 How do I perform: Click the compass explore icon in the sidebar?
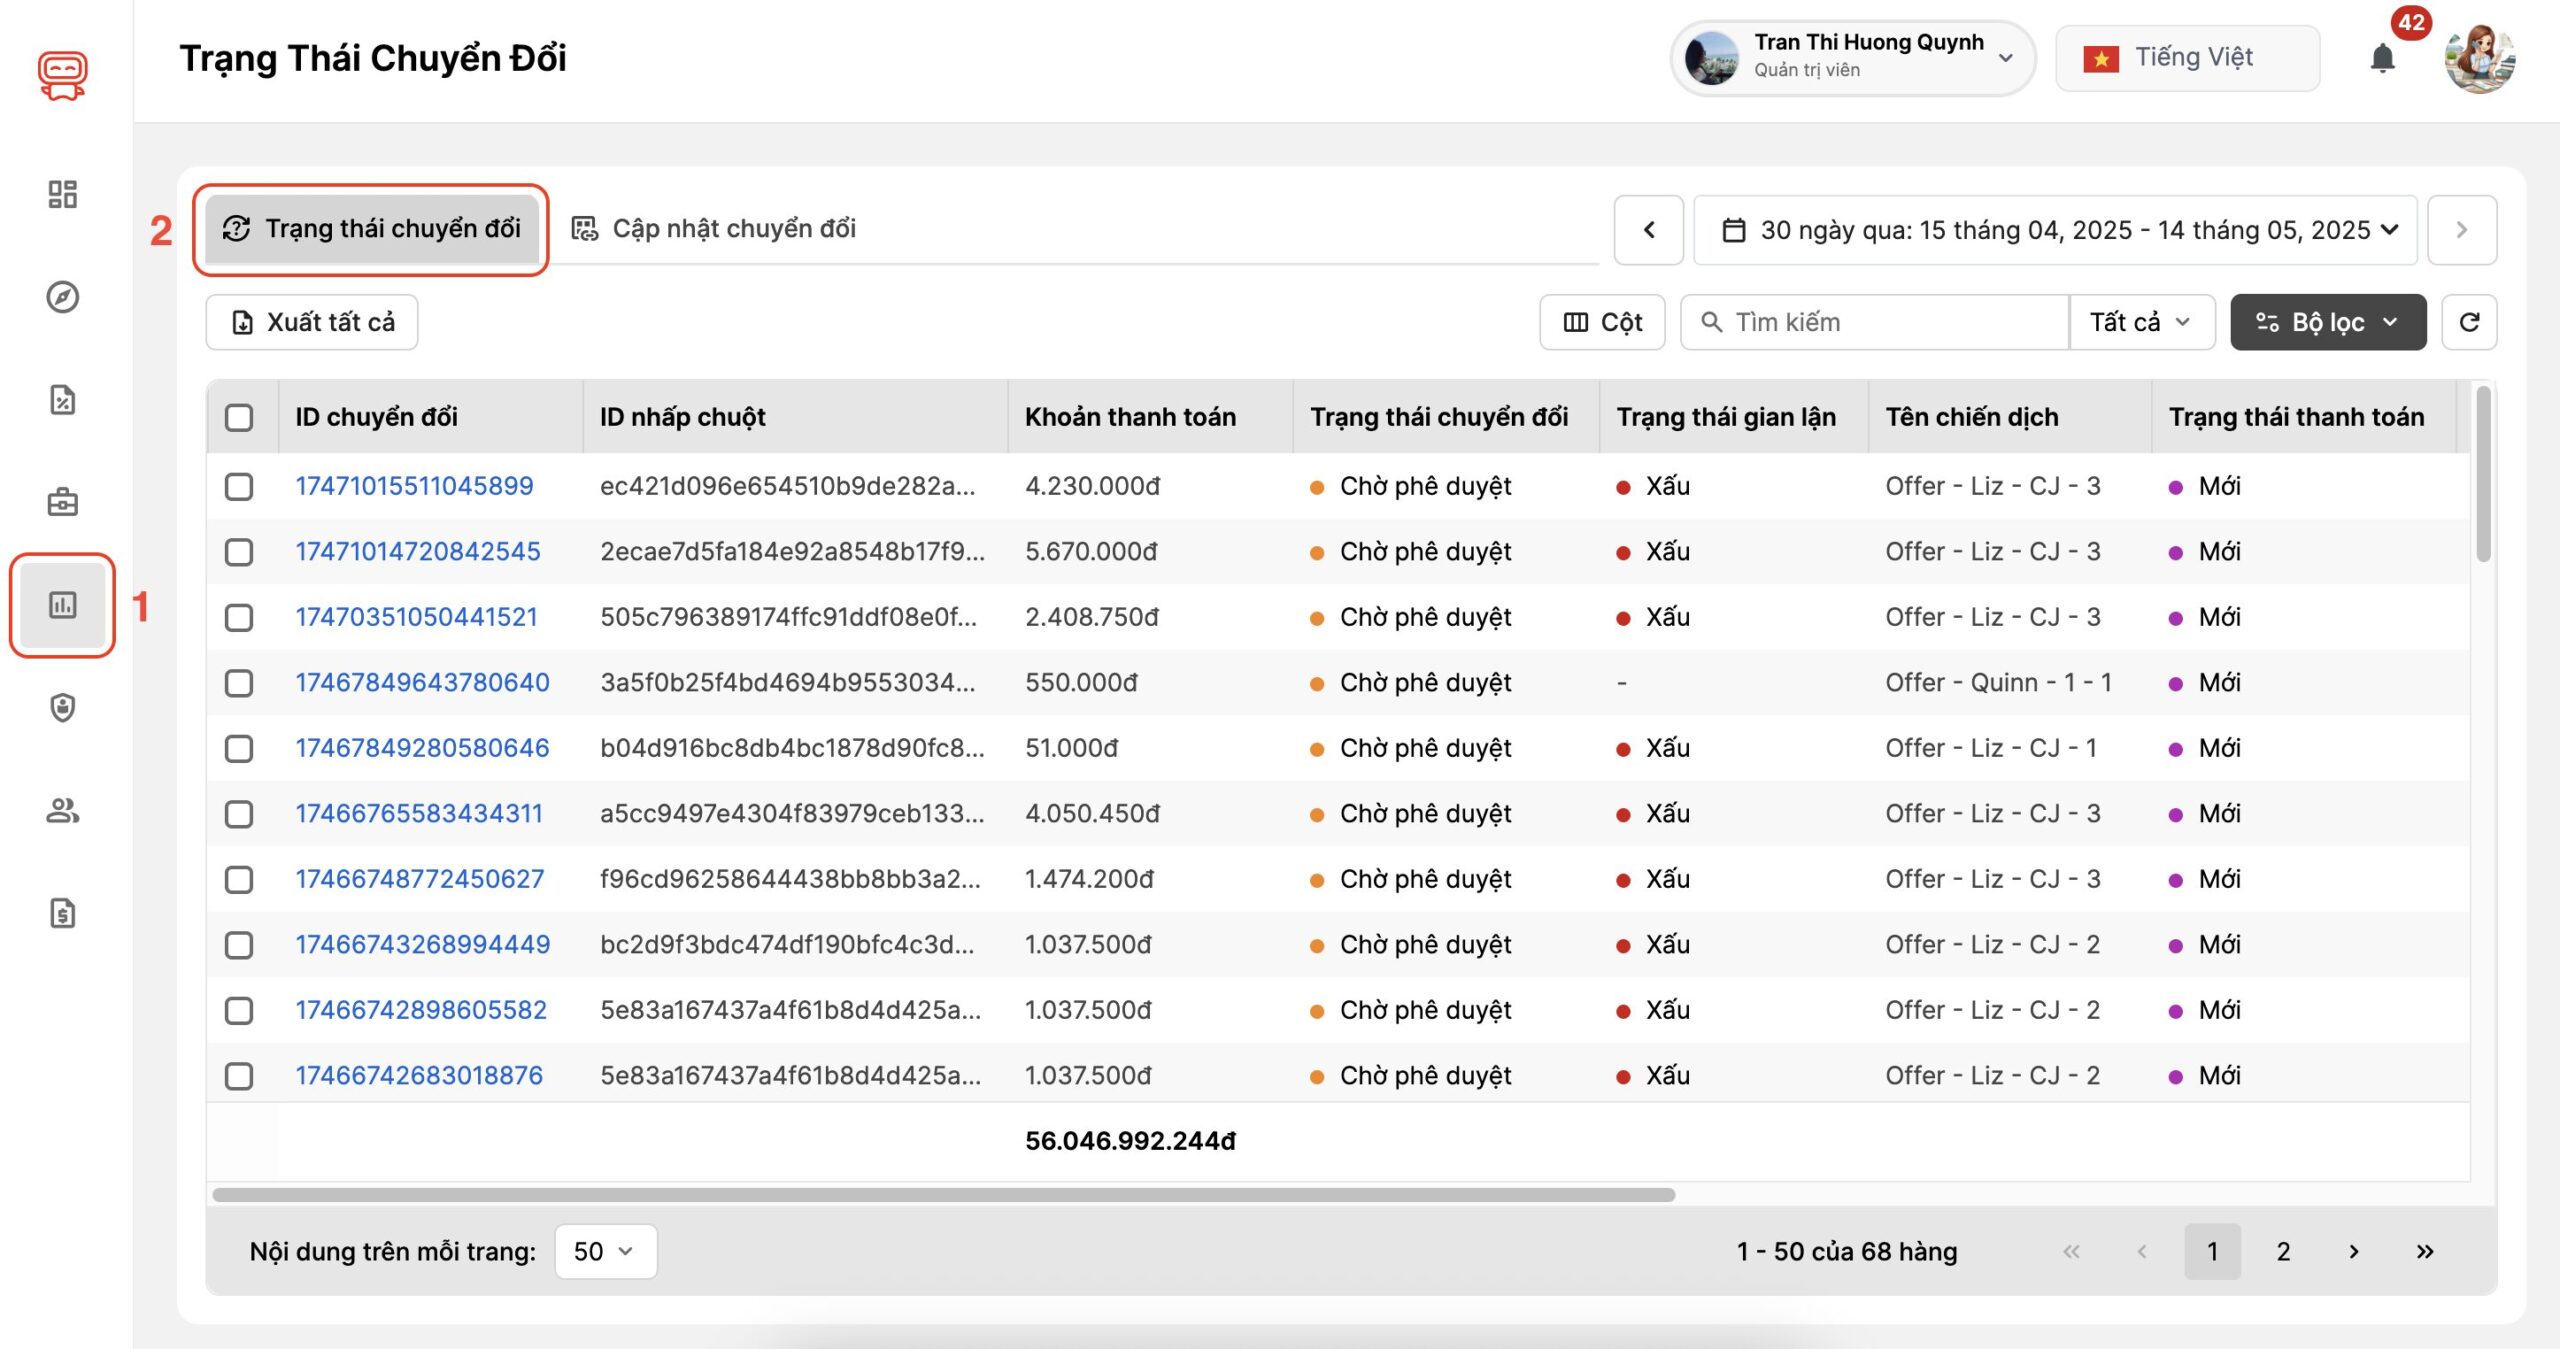pos(62,297)
